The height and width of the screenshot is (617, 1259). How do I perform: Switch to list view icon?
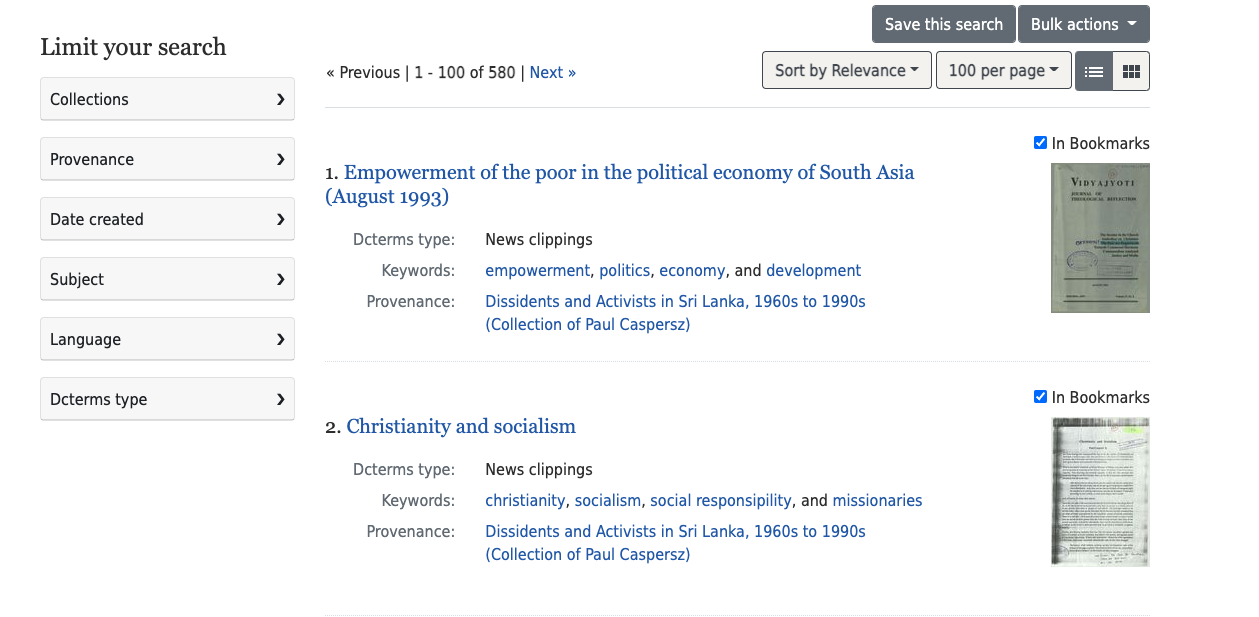[1094, 71]
